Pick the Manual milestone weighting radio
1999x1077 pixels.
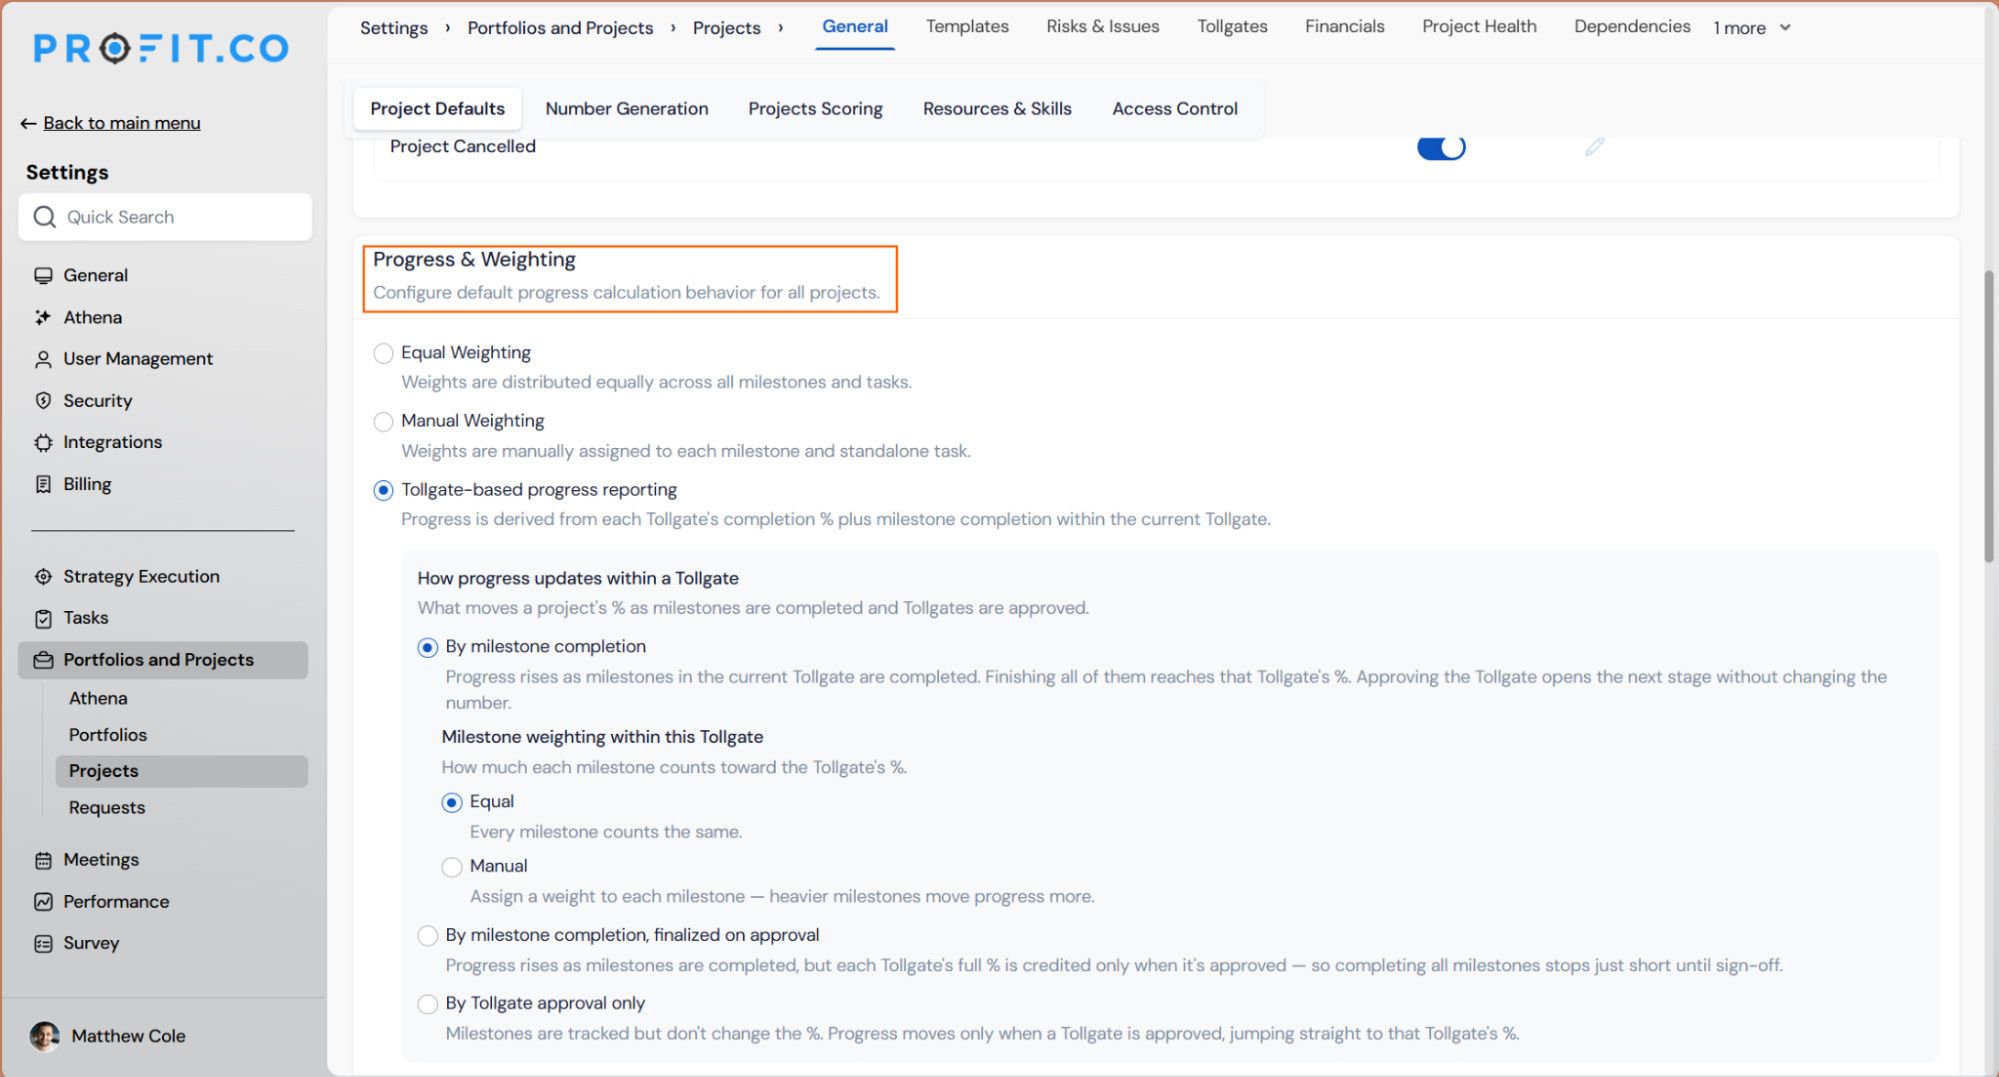tap(452, 867)
